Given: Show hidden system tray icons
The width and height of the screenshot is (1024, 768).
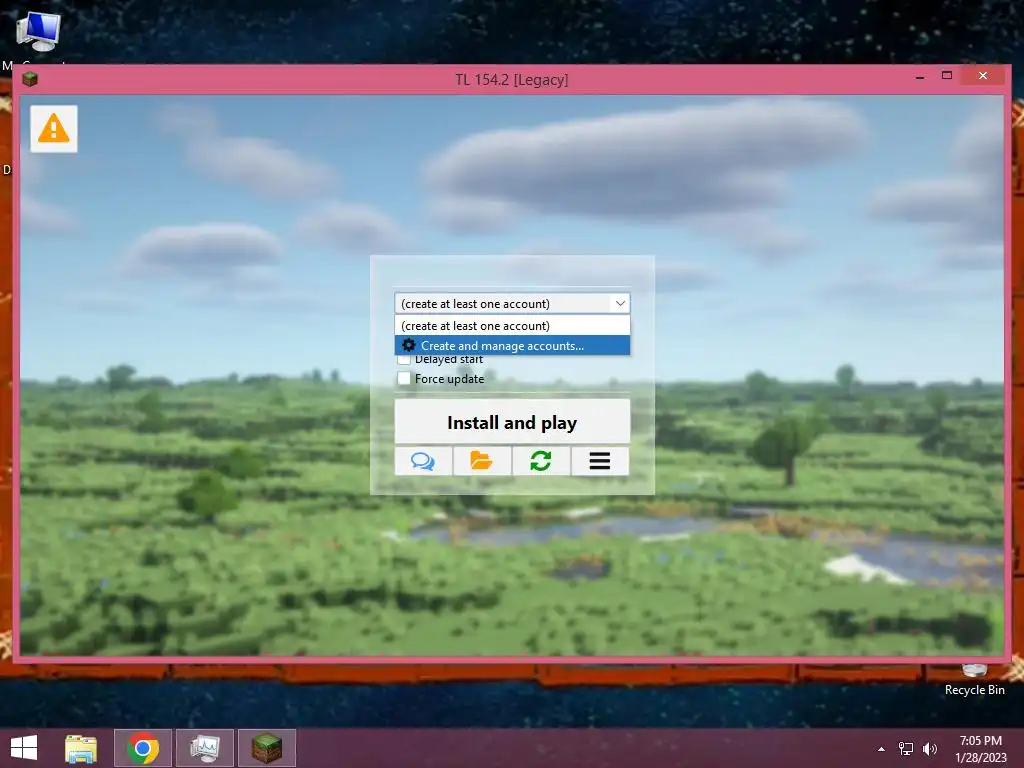Looking at the screenshot, I should (882, 749).
